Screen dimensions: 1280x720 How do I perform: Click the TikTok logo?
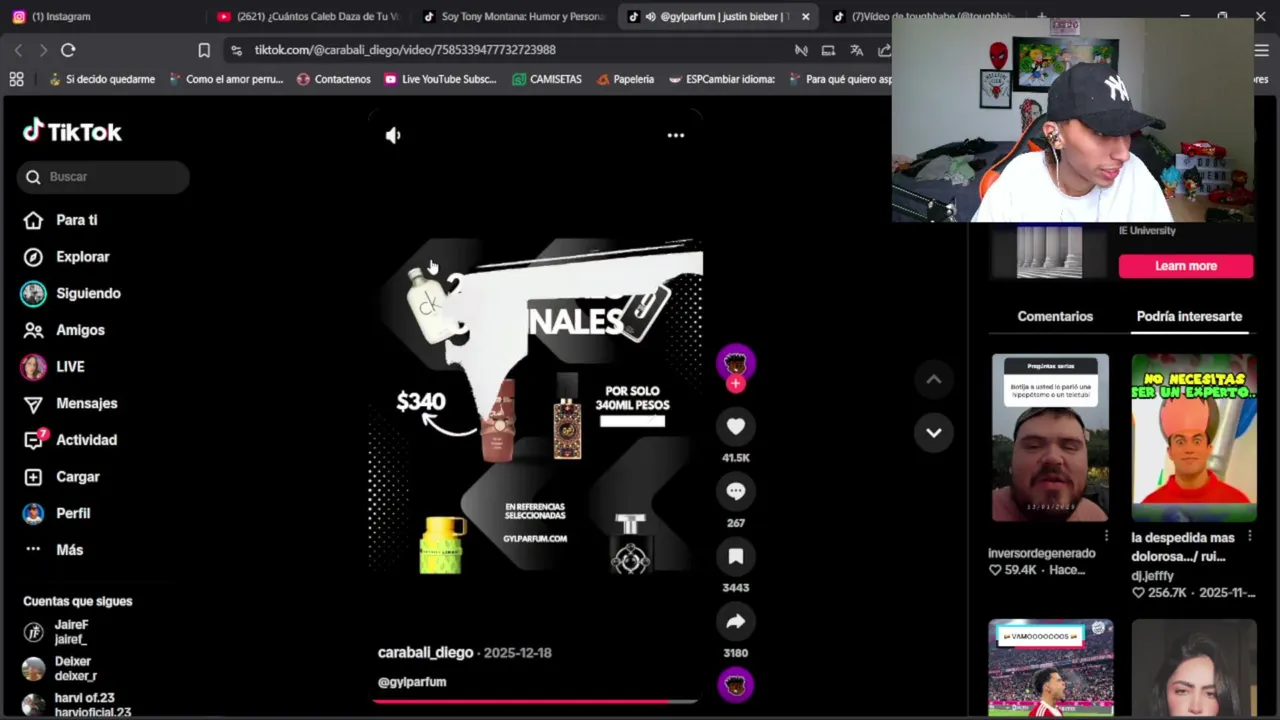[x=72, y=131]
